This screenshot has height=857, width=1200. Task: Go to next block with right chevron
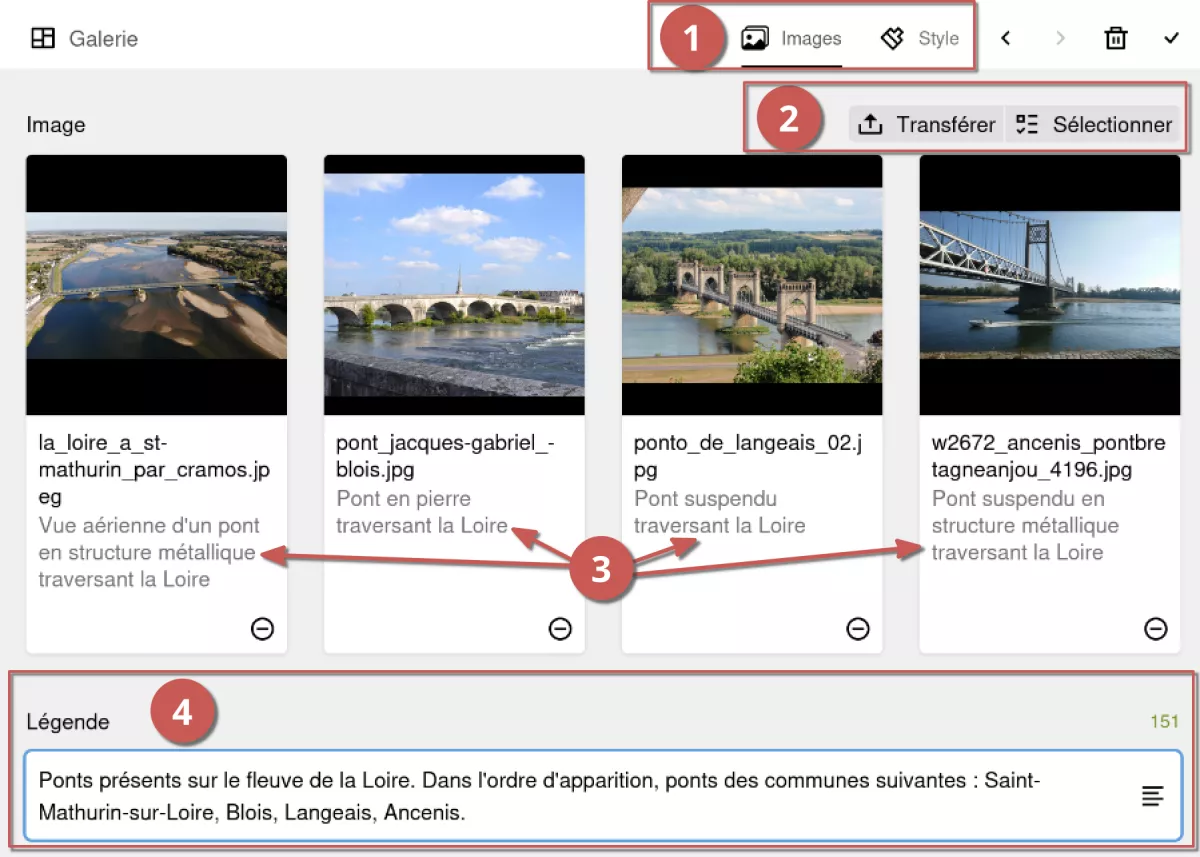coord(1061,39)
